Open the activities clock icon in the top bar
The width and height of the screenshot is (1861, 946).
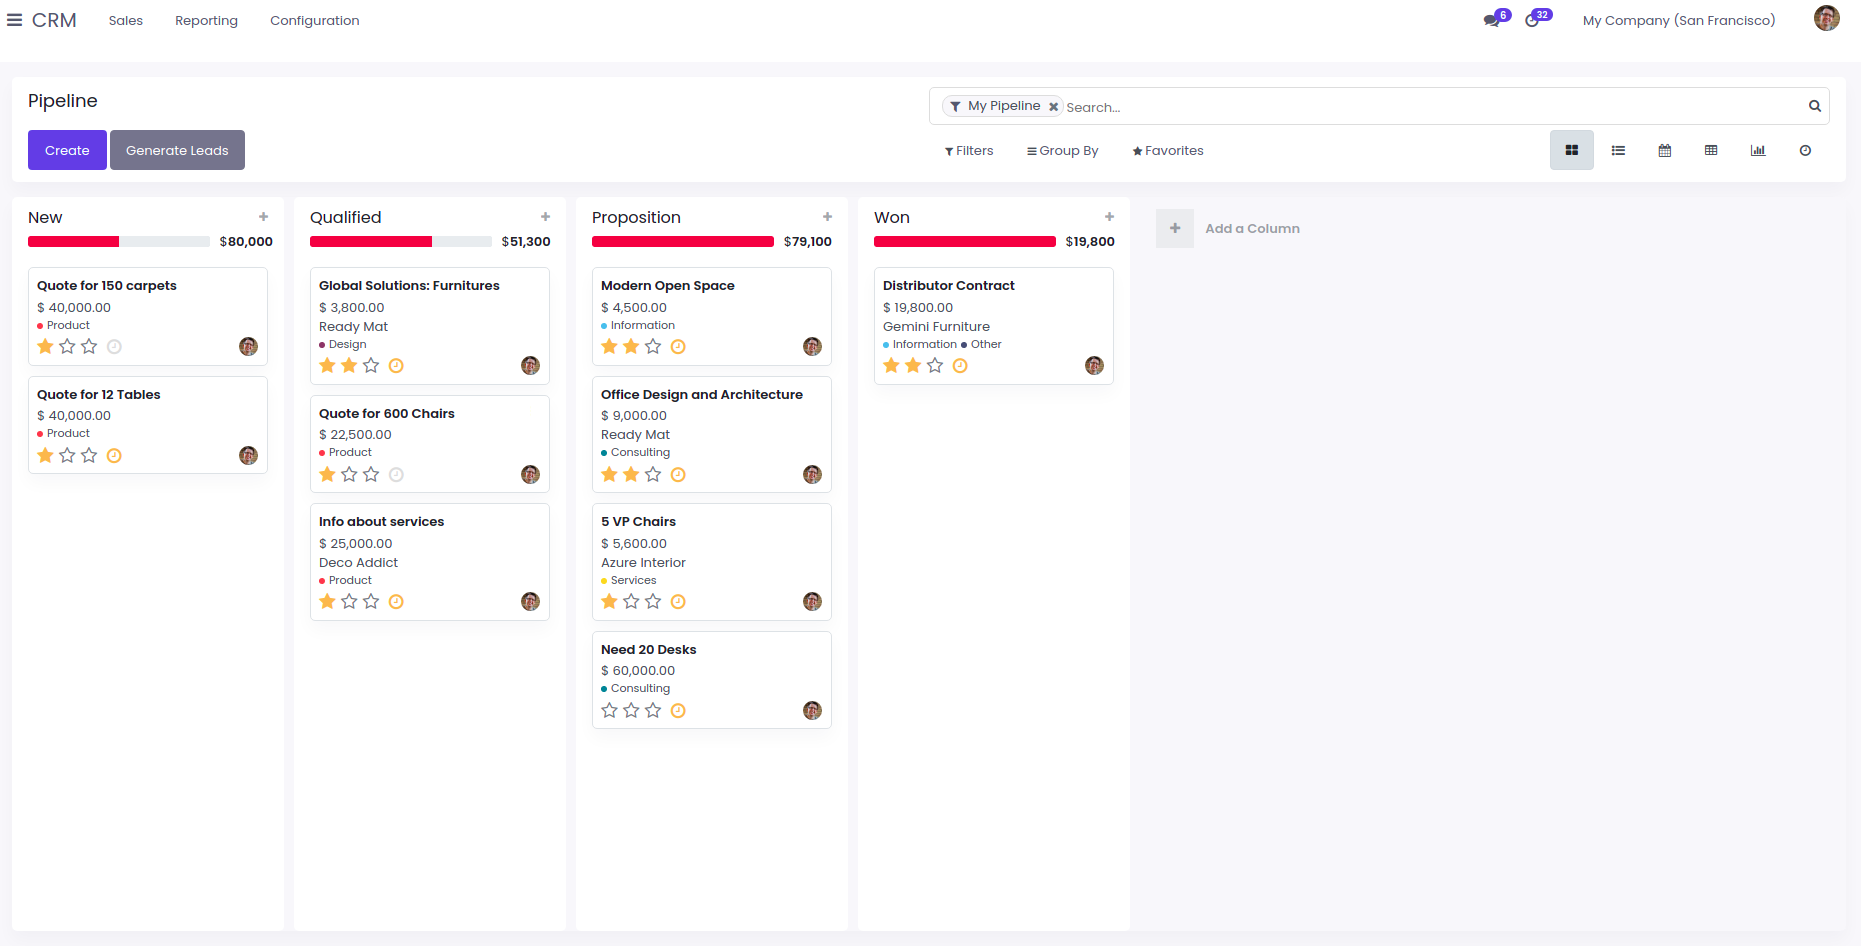coord(1532,20)
